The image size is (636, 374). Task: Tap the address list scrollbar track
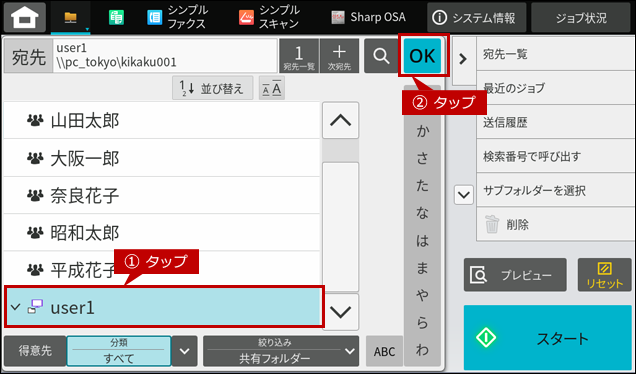pos(340,216)
